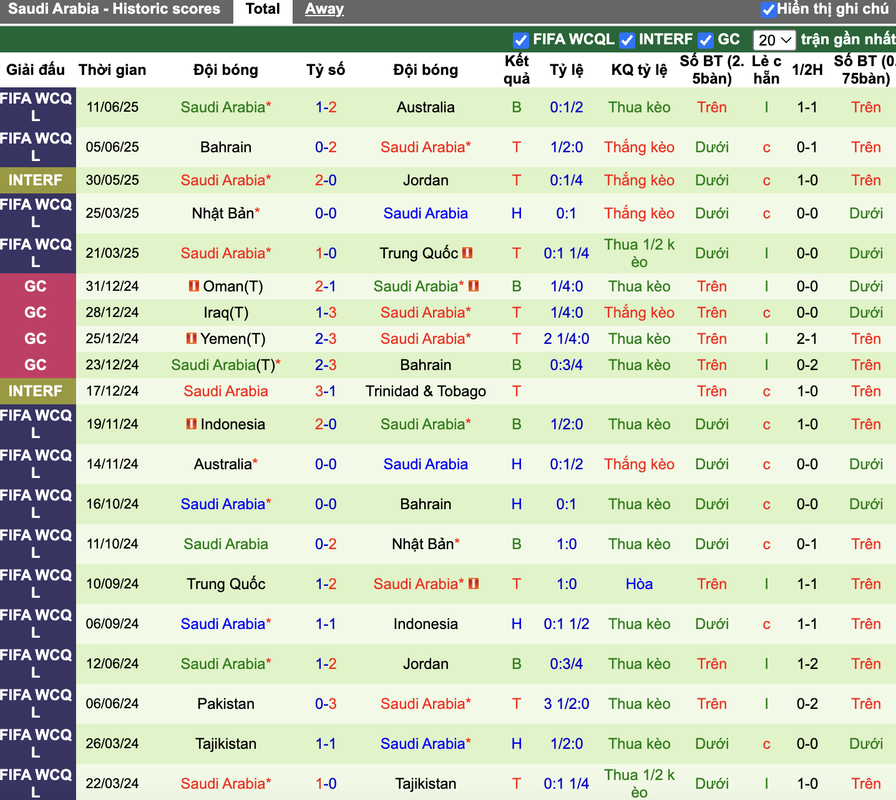Click the red card icon before Yemen(T)
Viewport: 896px width, 800px height.
click(x=191, y=338)
